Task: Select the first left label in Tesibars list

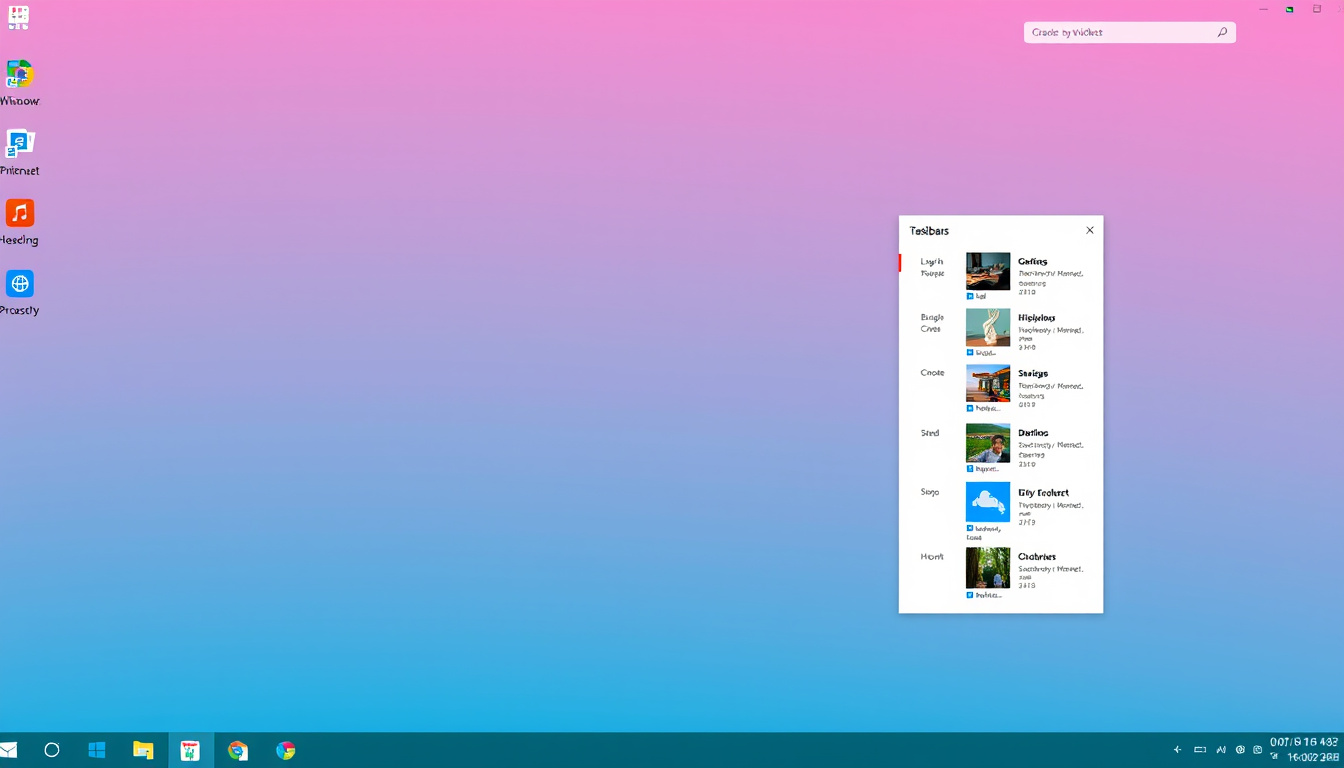Action: click(x=932, y=267)
